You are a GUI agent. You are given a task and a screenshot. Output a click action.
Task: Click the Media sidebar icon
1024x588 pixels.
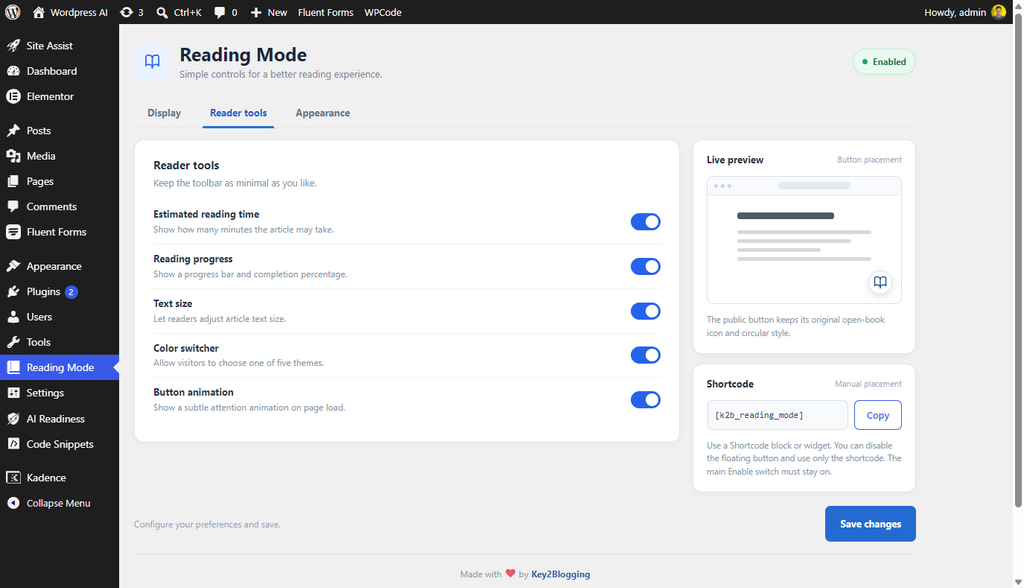pyautogui.click(x=13, y=156)
